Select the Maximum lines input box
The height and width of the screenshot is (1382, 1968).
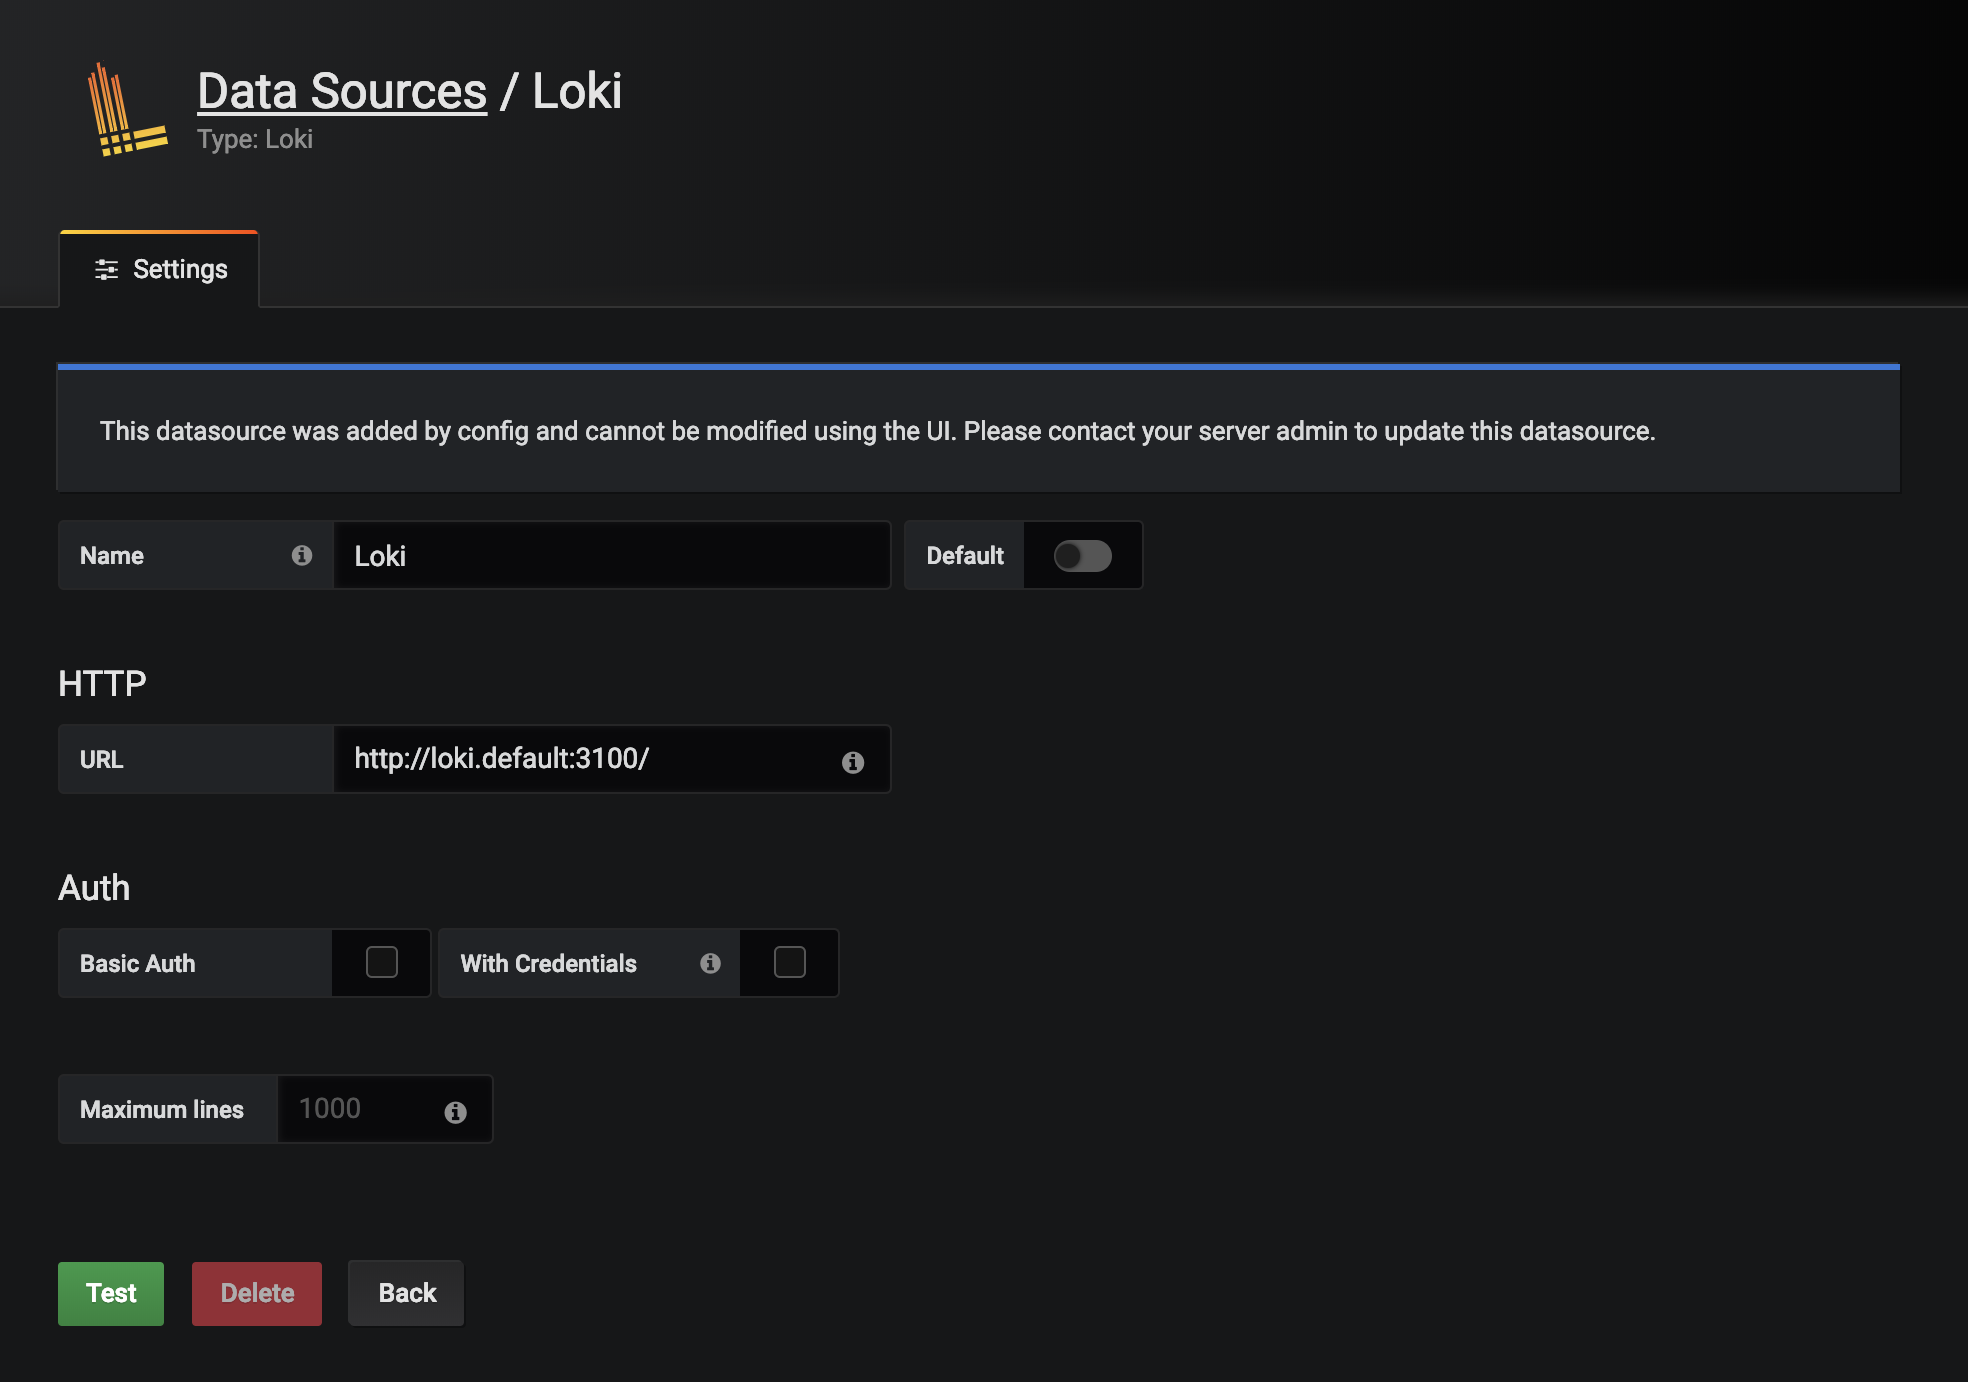pyautogui.click(x=370, y=1108)
